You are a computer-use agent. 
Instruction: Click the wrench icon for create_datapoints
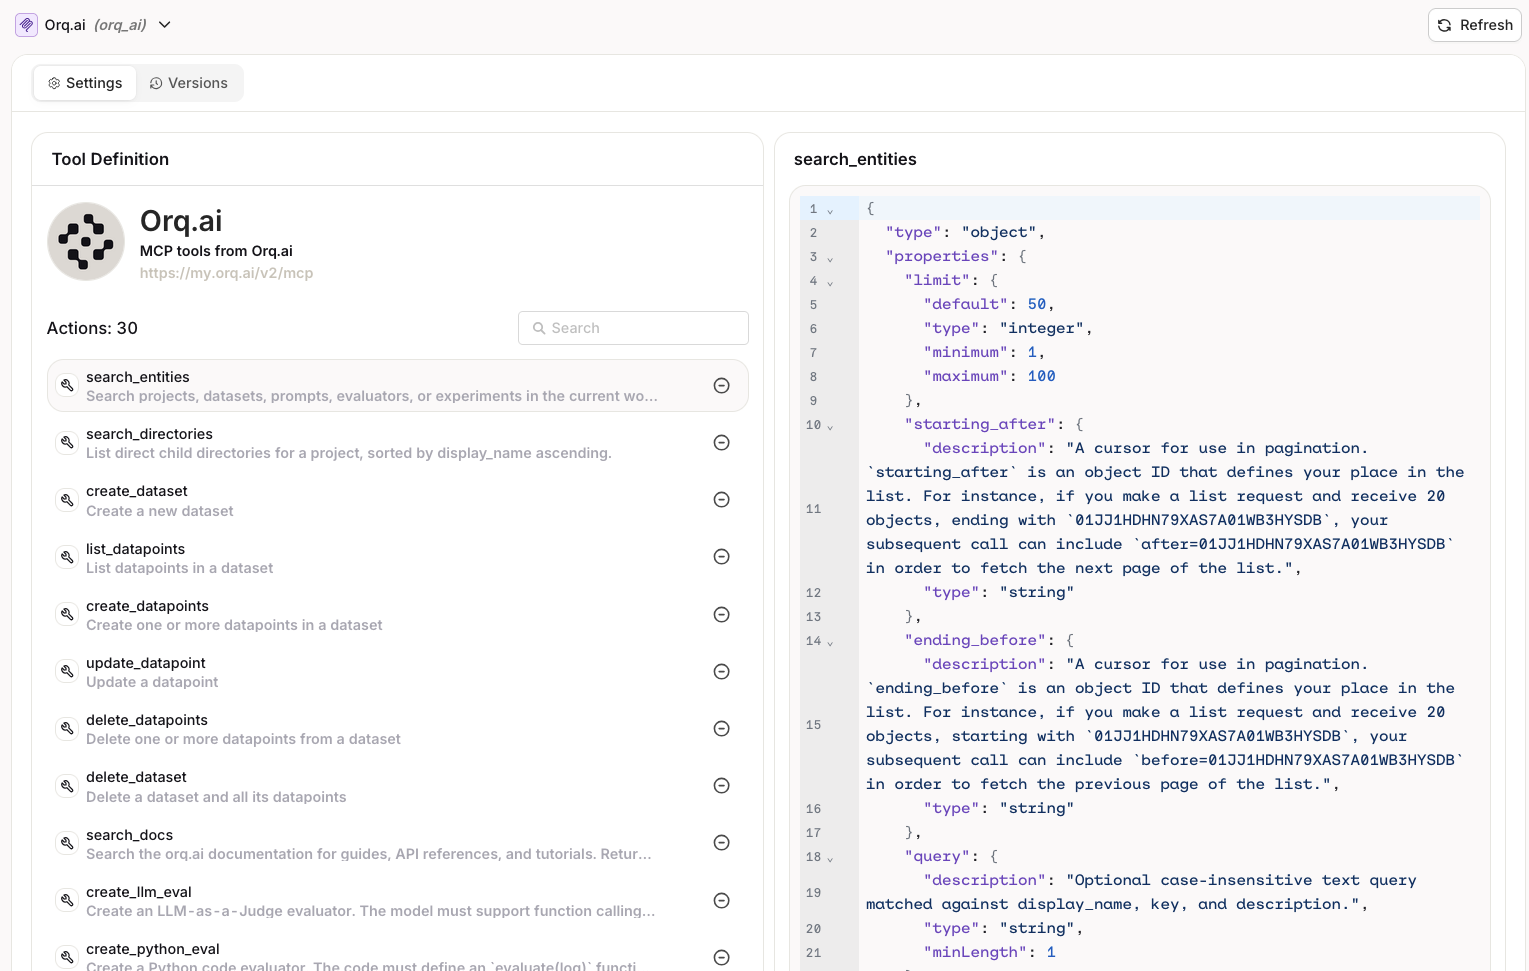click(x=67, y=614)
